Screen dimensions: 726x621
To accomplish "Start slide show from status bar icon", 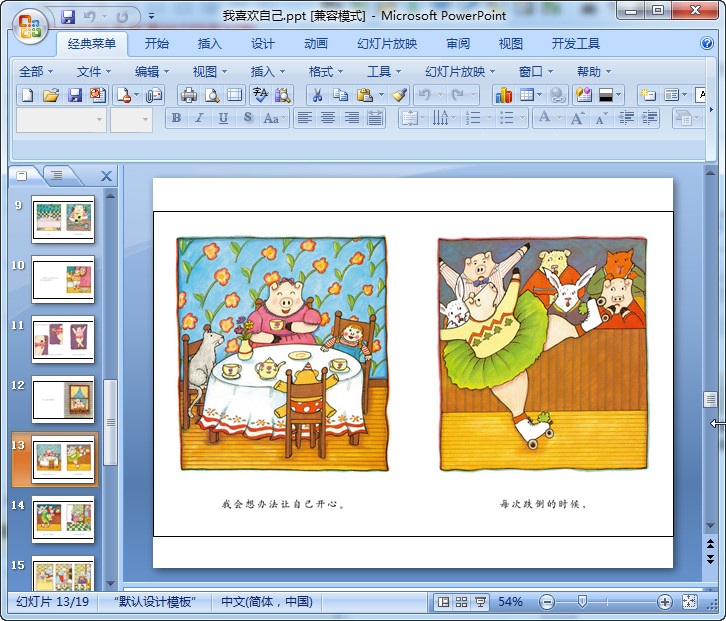I will pos(480,602).
